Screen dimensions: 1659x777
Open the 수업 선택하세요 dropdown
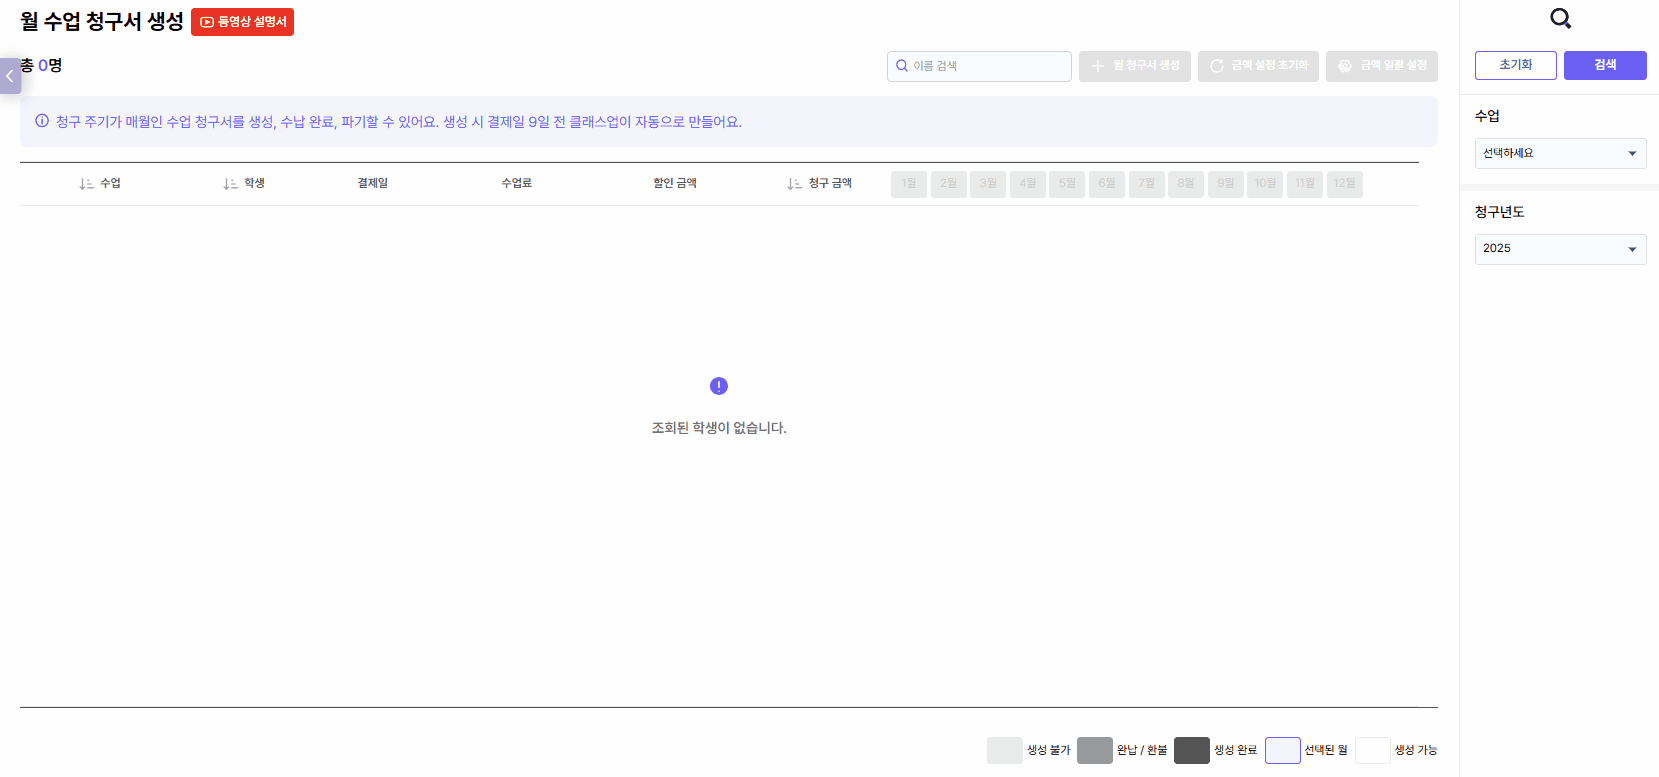[x=1561, y=154]
